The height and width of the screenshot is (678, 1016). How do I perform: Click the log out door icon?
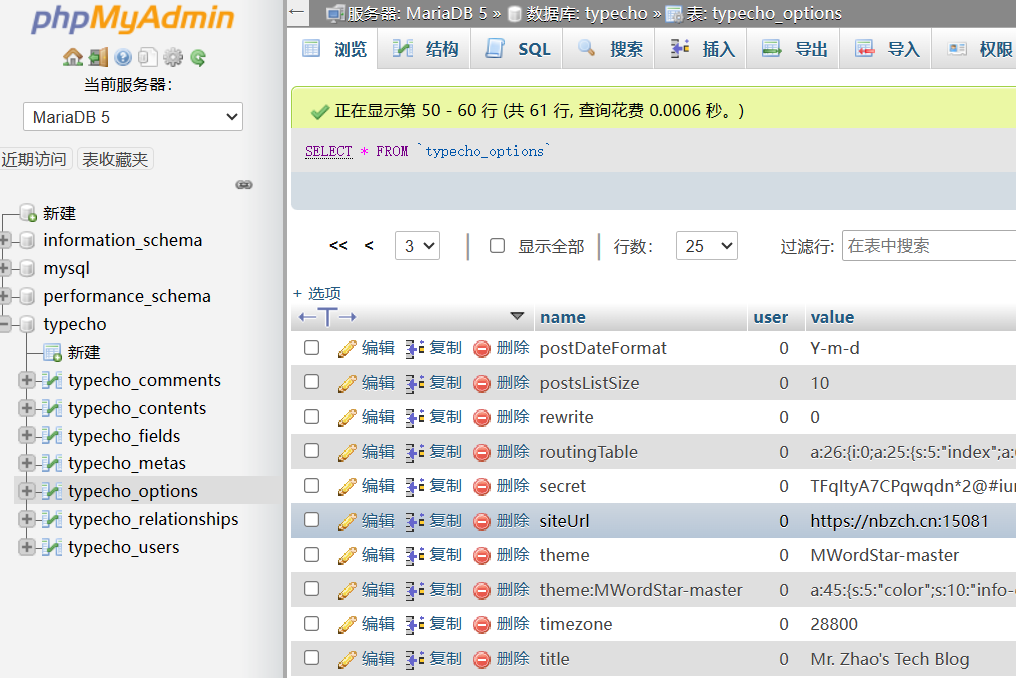coord(97,57)
